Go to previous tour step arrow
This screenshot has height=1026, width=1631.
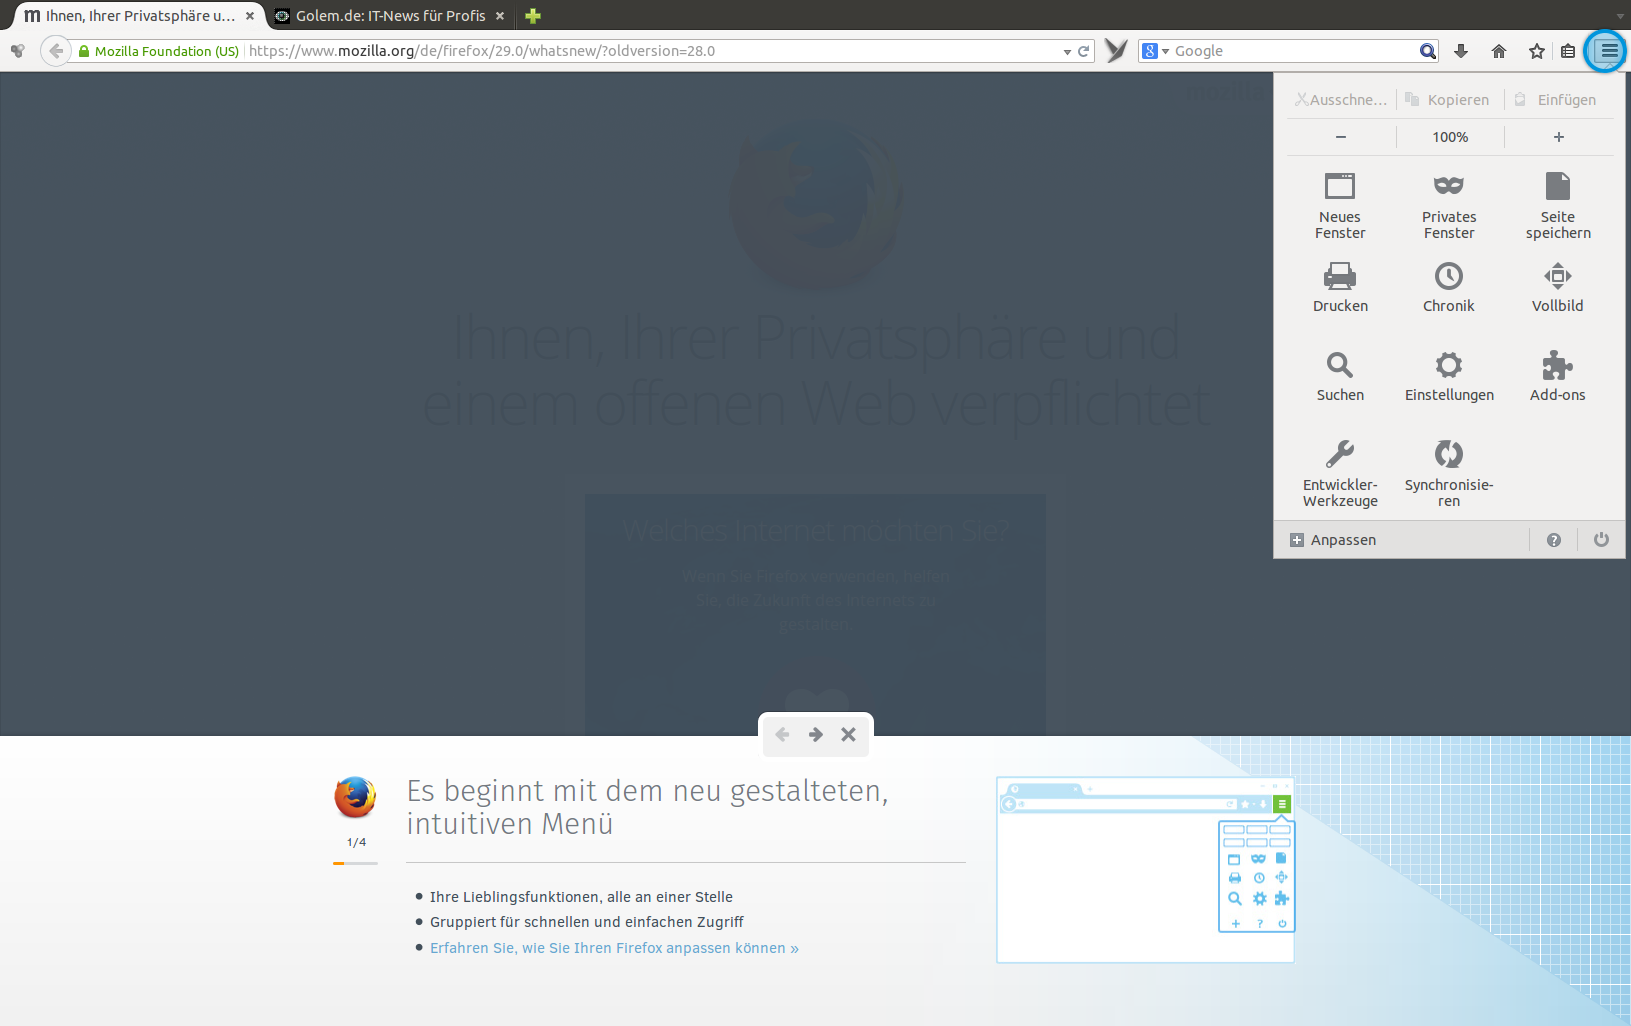783,734
